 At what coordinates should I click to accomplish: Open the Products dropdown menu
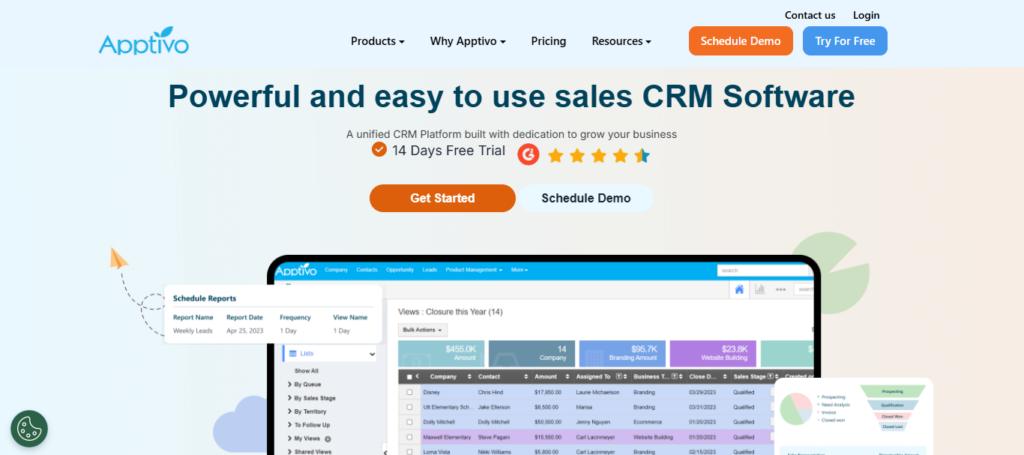point(377,41)
